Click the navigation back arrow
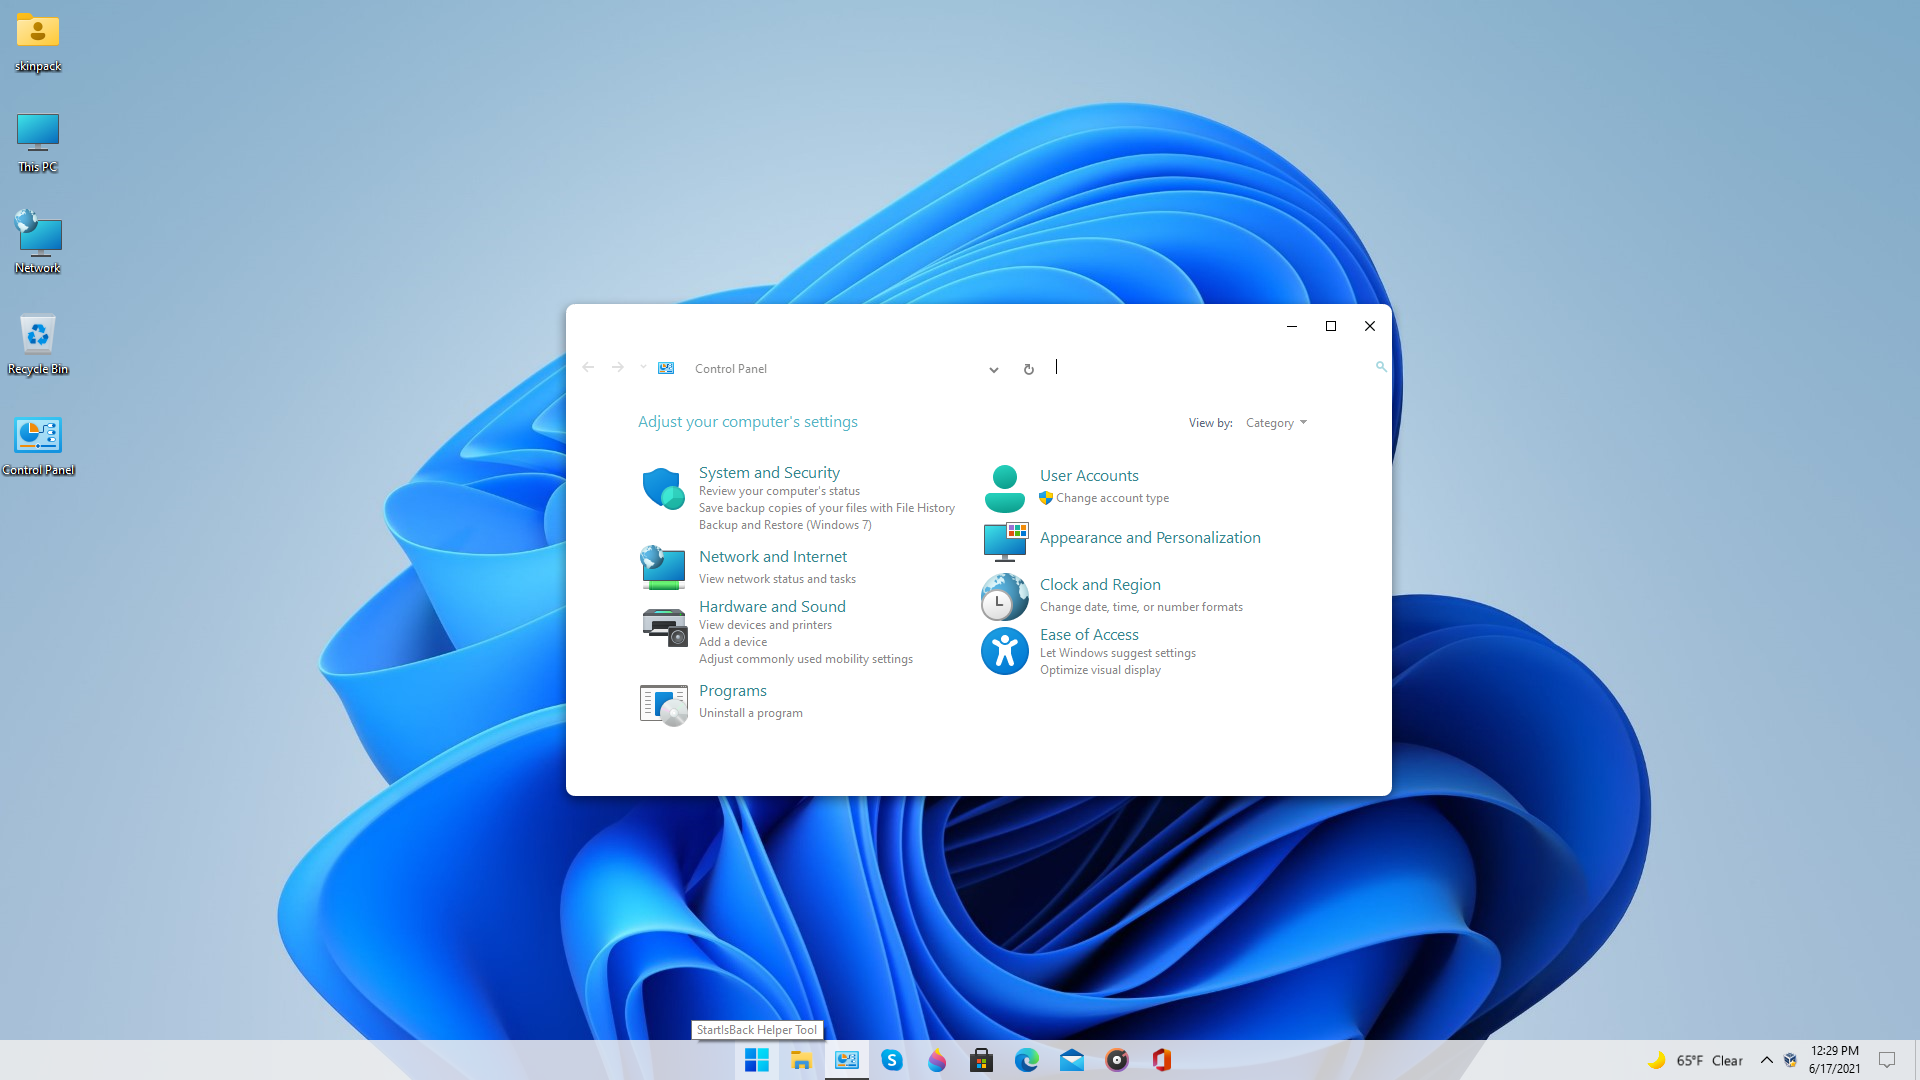The width and height of the screenshot is (1920, 1080). 588,368
